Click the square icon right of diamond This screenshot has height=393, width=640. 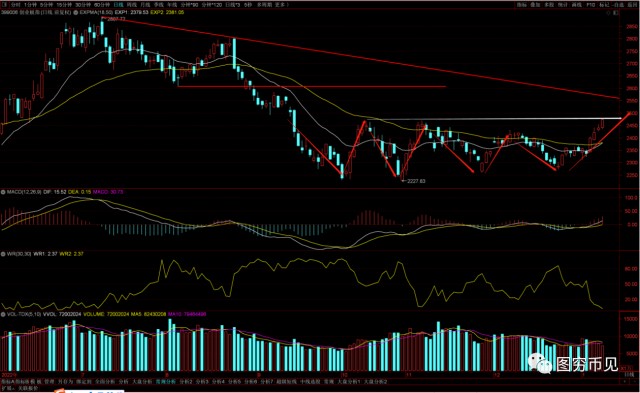coord(616,13)
